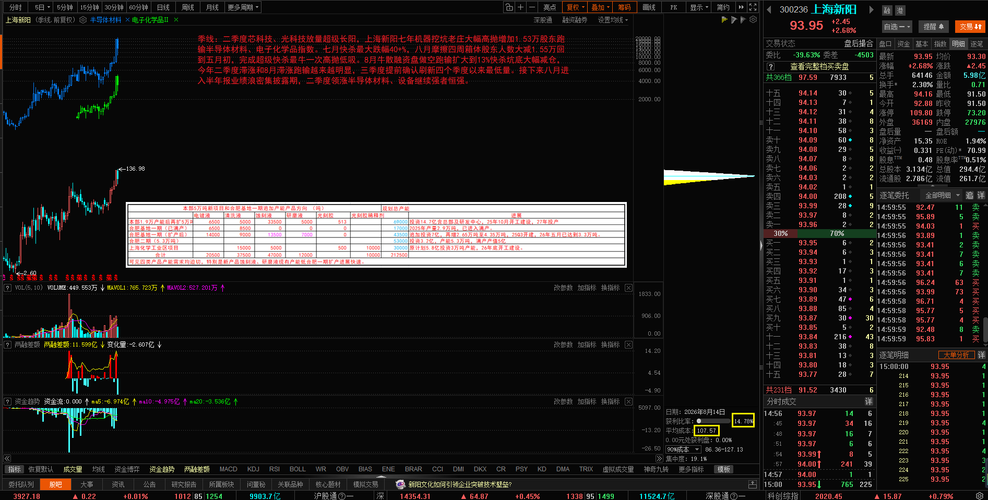Open help icon for 两融差额 indicator
Image resolution: width=988 pixels, height=500 pixels.
click(x=7, y=344)
